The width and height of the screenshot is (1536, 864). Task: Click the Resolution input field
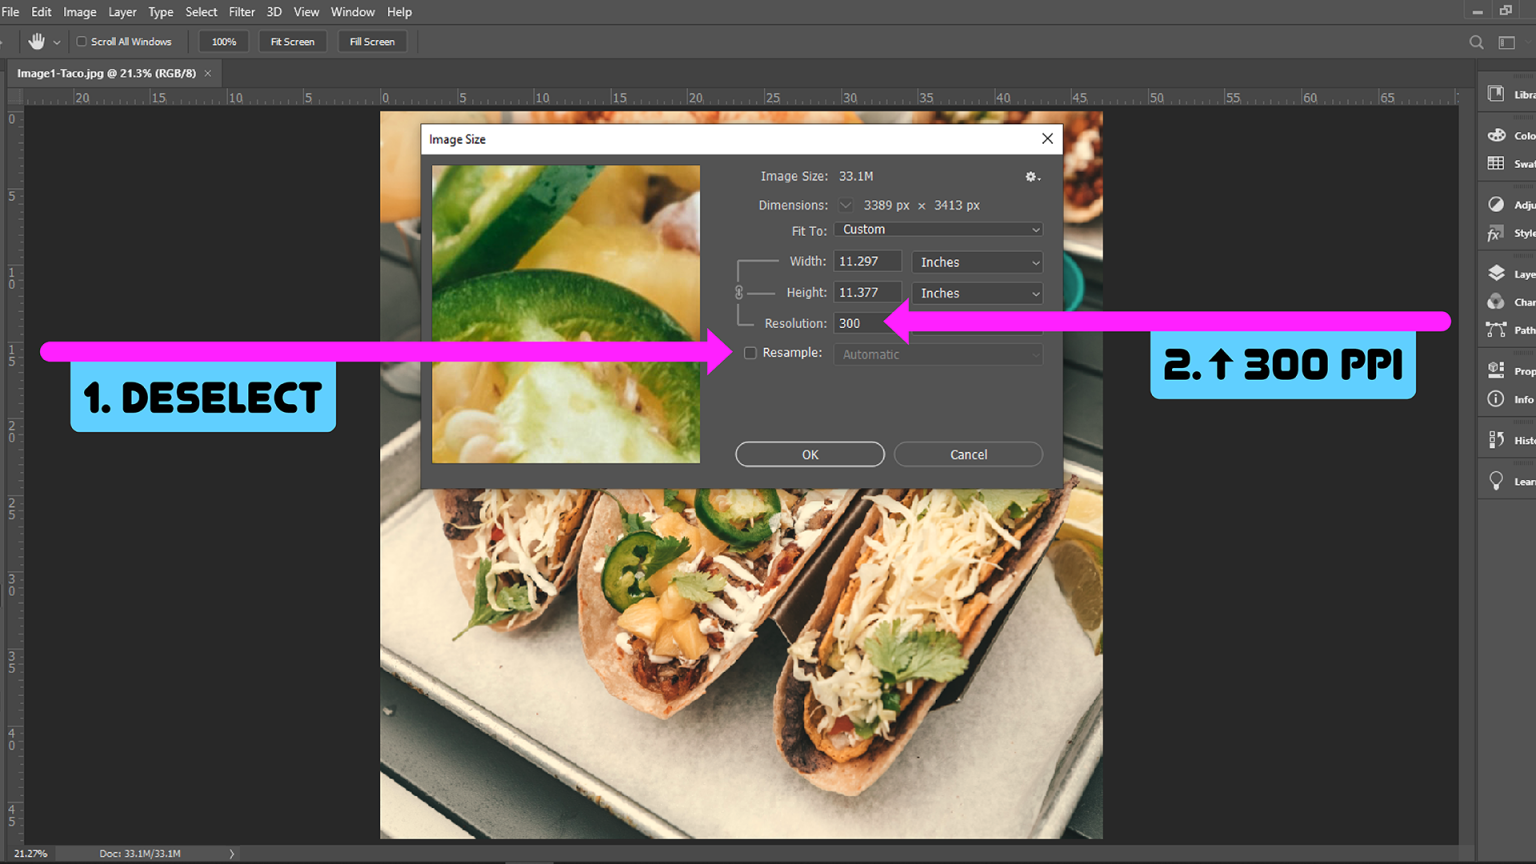click(861, 323)
